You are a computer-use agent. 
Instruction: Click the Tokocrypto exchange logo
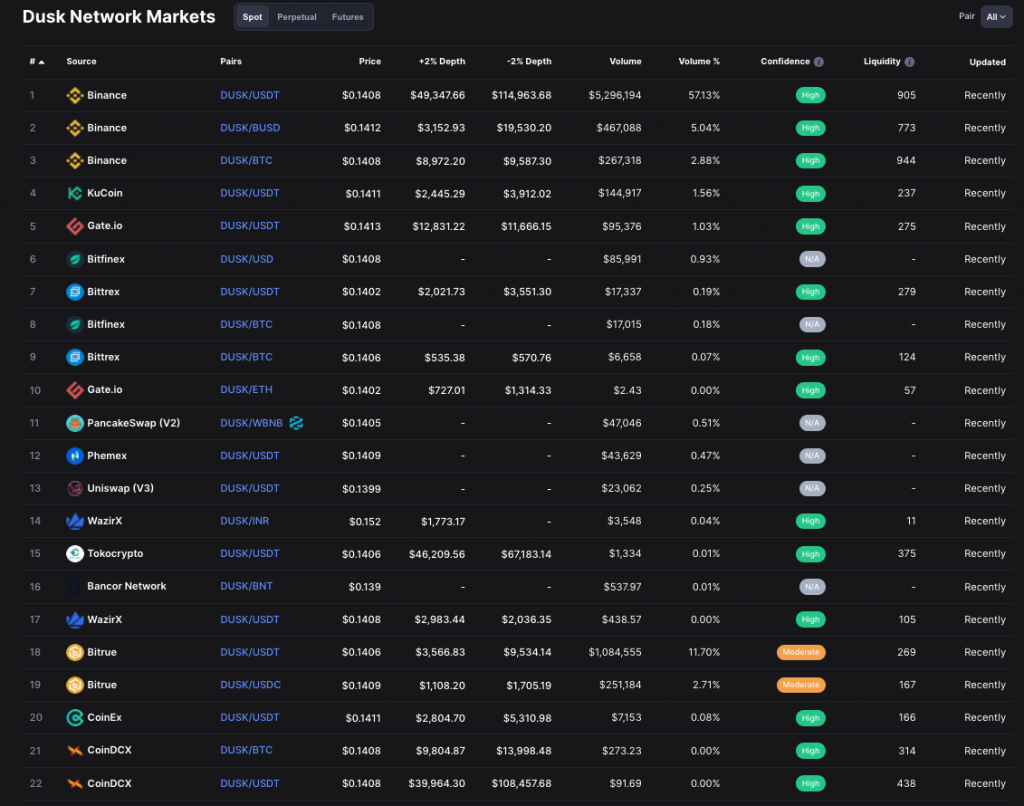[x=74, y=554]
